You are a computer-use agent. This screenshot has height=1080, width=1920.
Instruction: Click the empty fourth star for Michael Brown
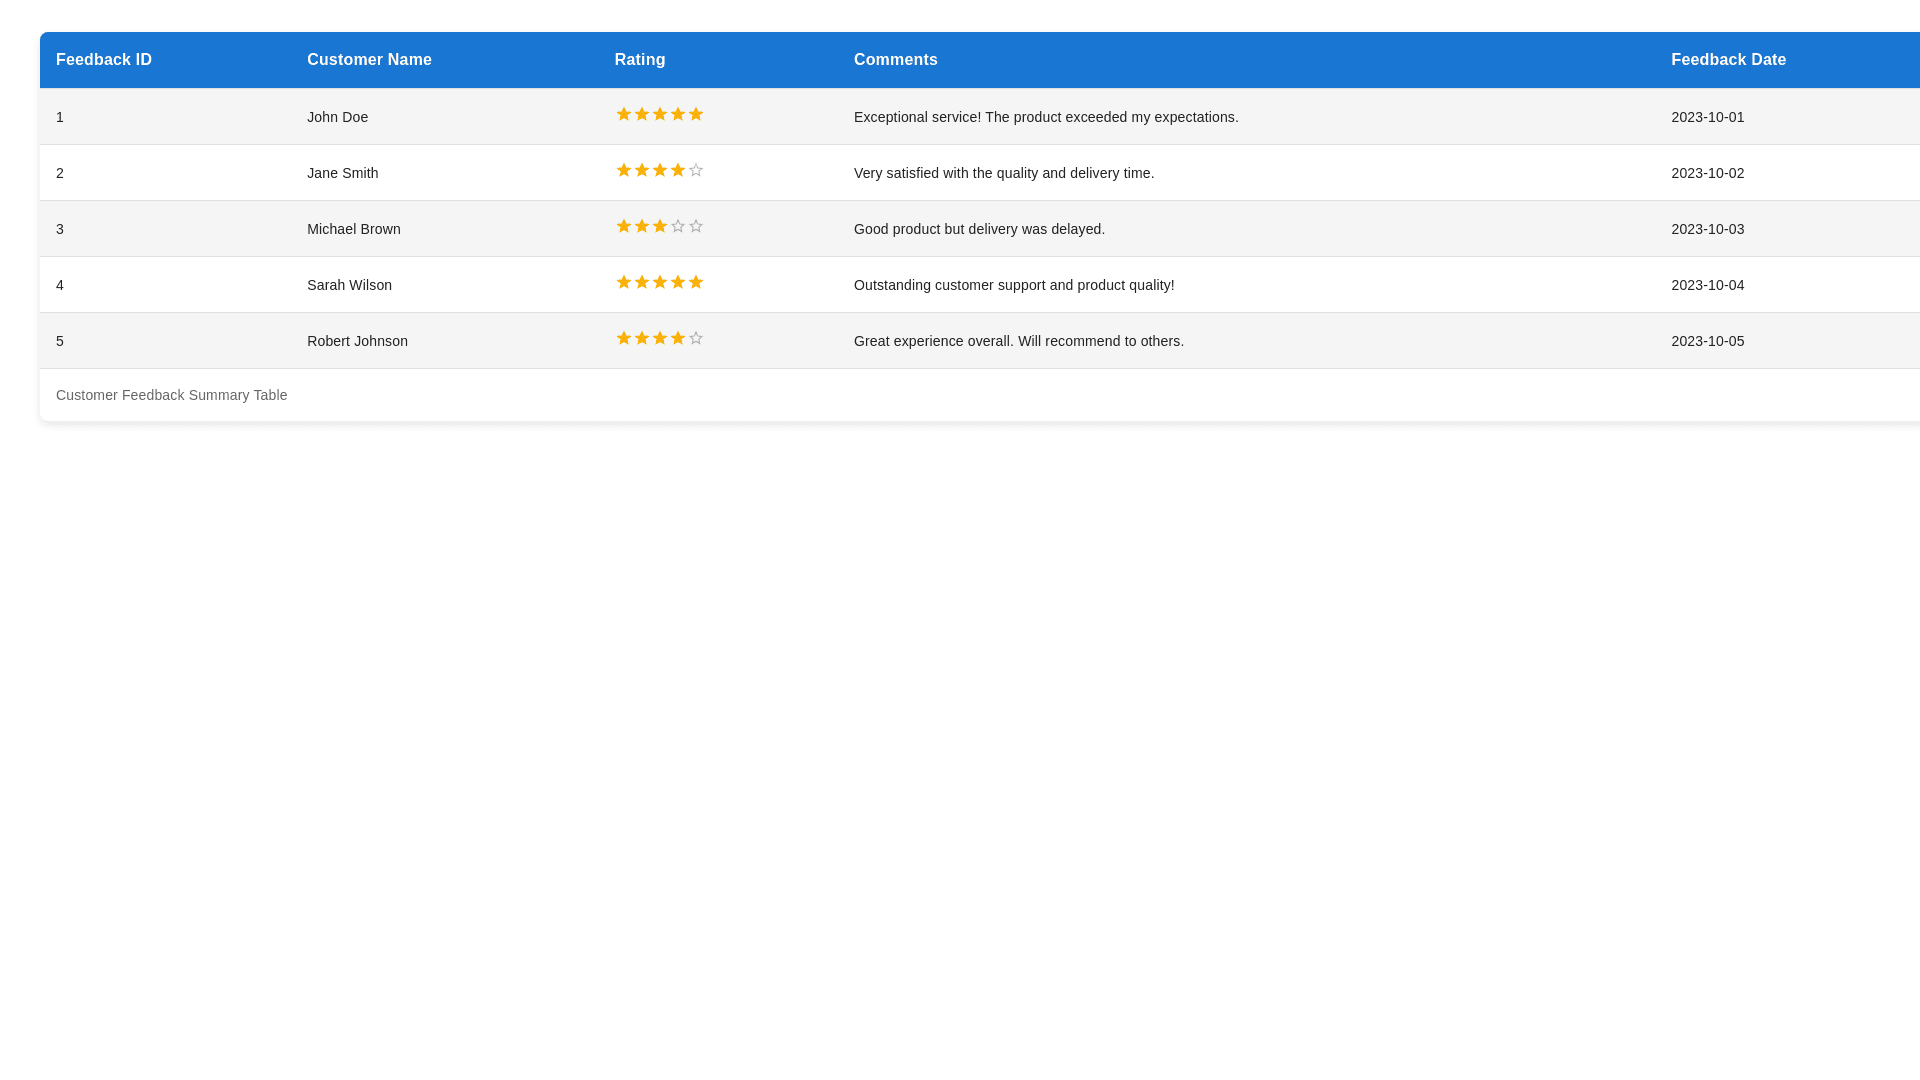[x=678, y=226]
